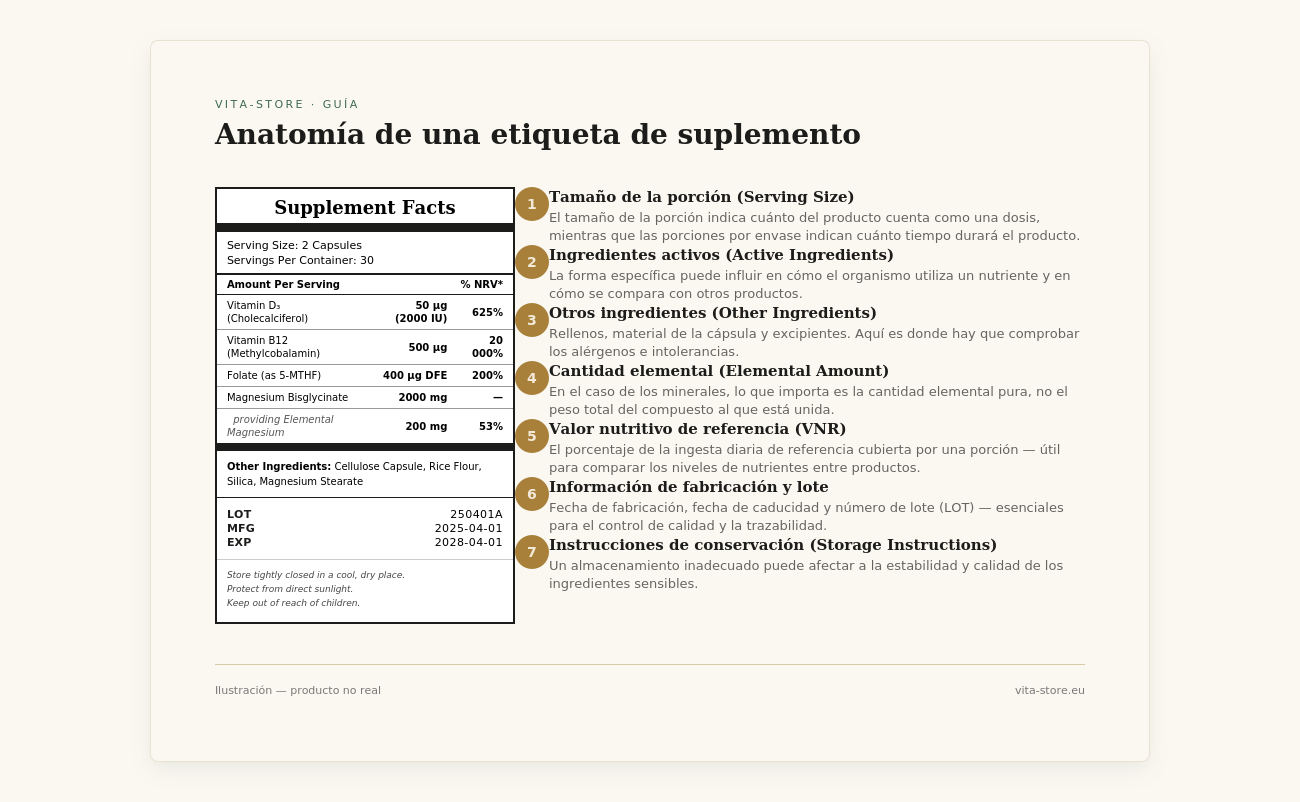Click description starting El tamaño de la porción indica
Viewport: 1300px width, 802px height.
pyautogui.click(x=814, y=226)
